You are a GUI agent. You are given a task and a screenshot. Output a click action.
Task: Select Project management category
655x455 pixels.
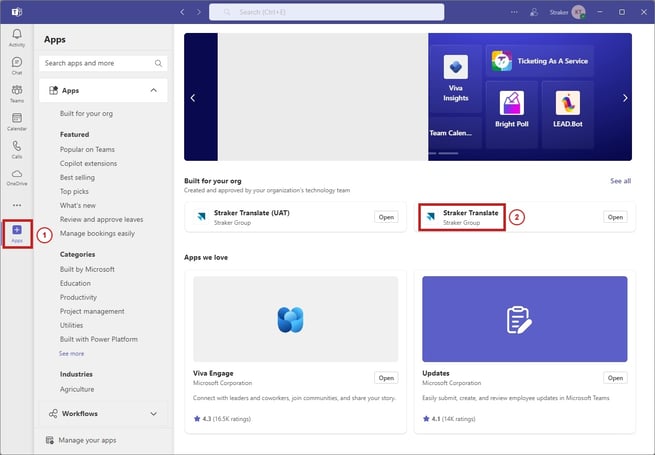tap(92, 311)
